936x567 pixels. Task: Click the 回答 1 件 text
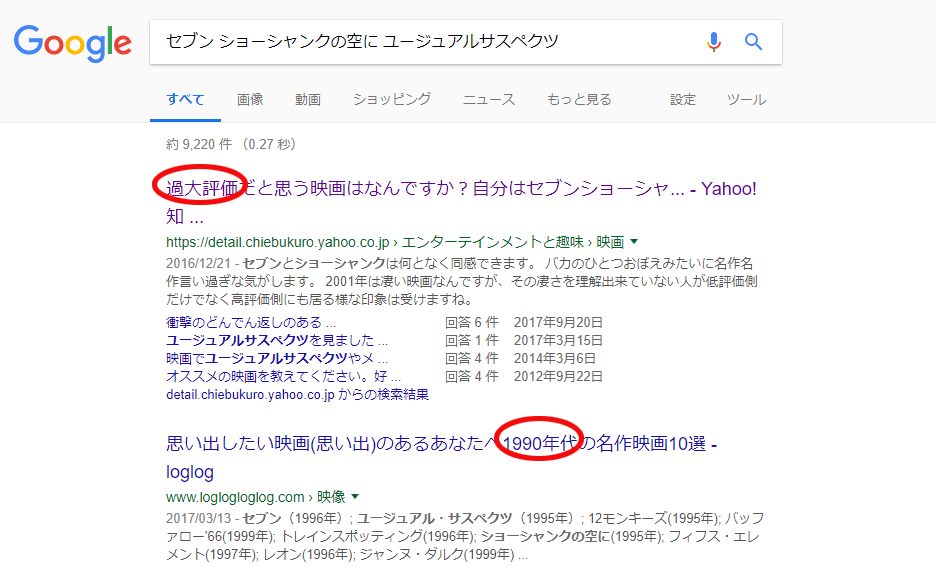coord(472,341)
